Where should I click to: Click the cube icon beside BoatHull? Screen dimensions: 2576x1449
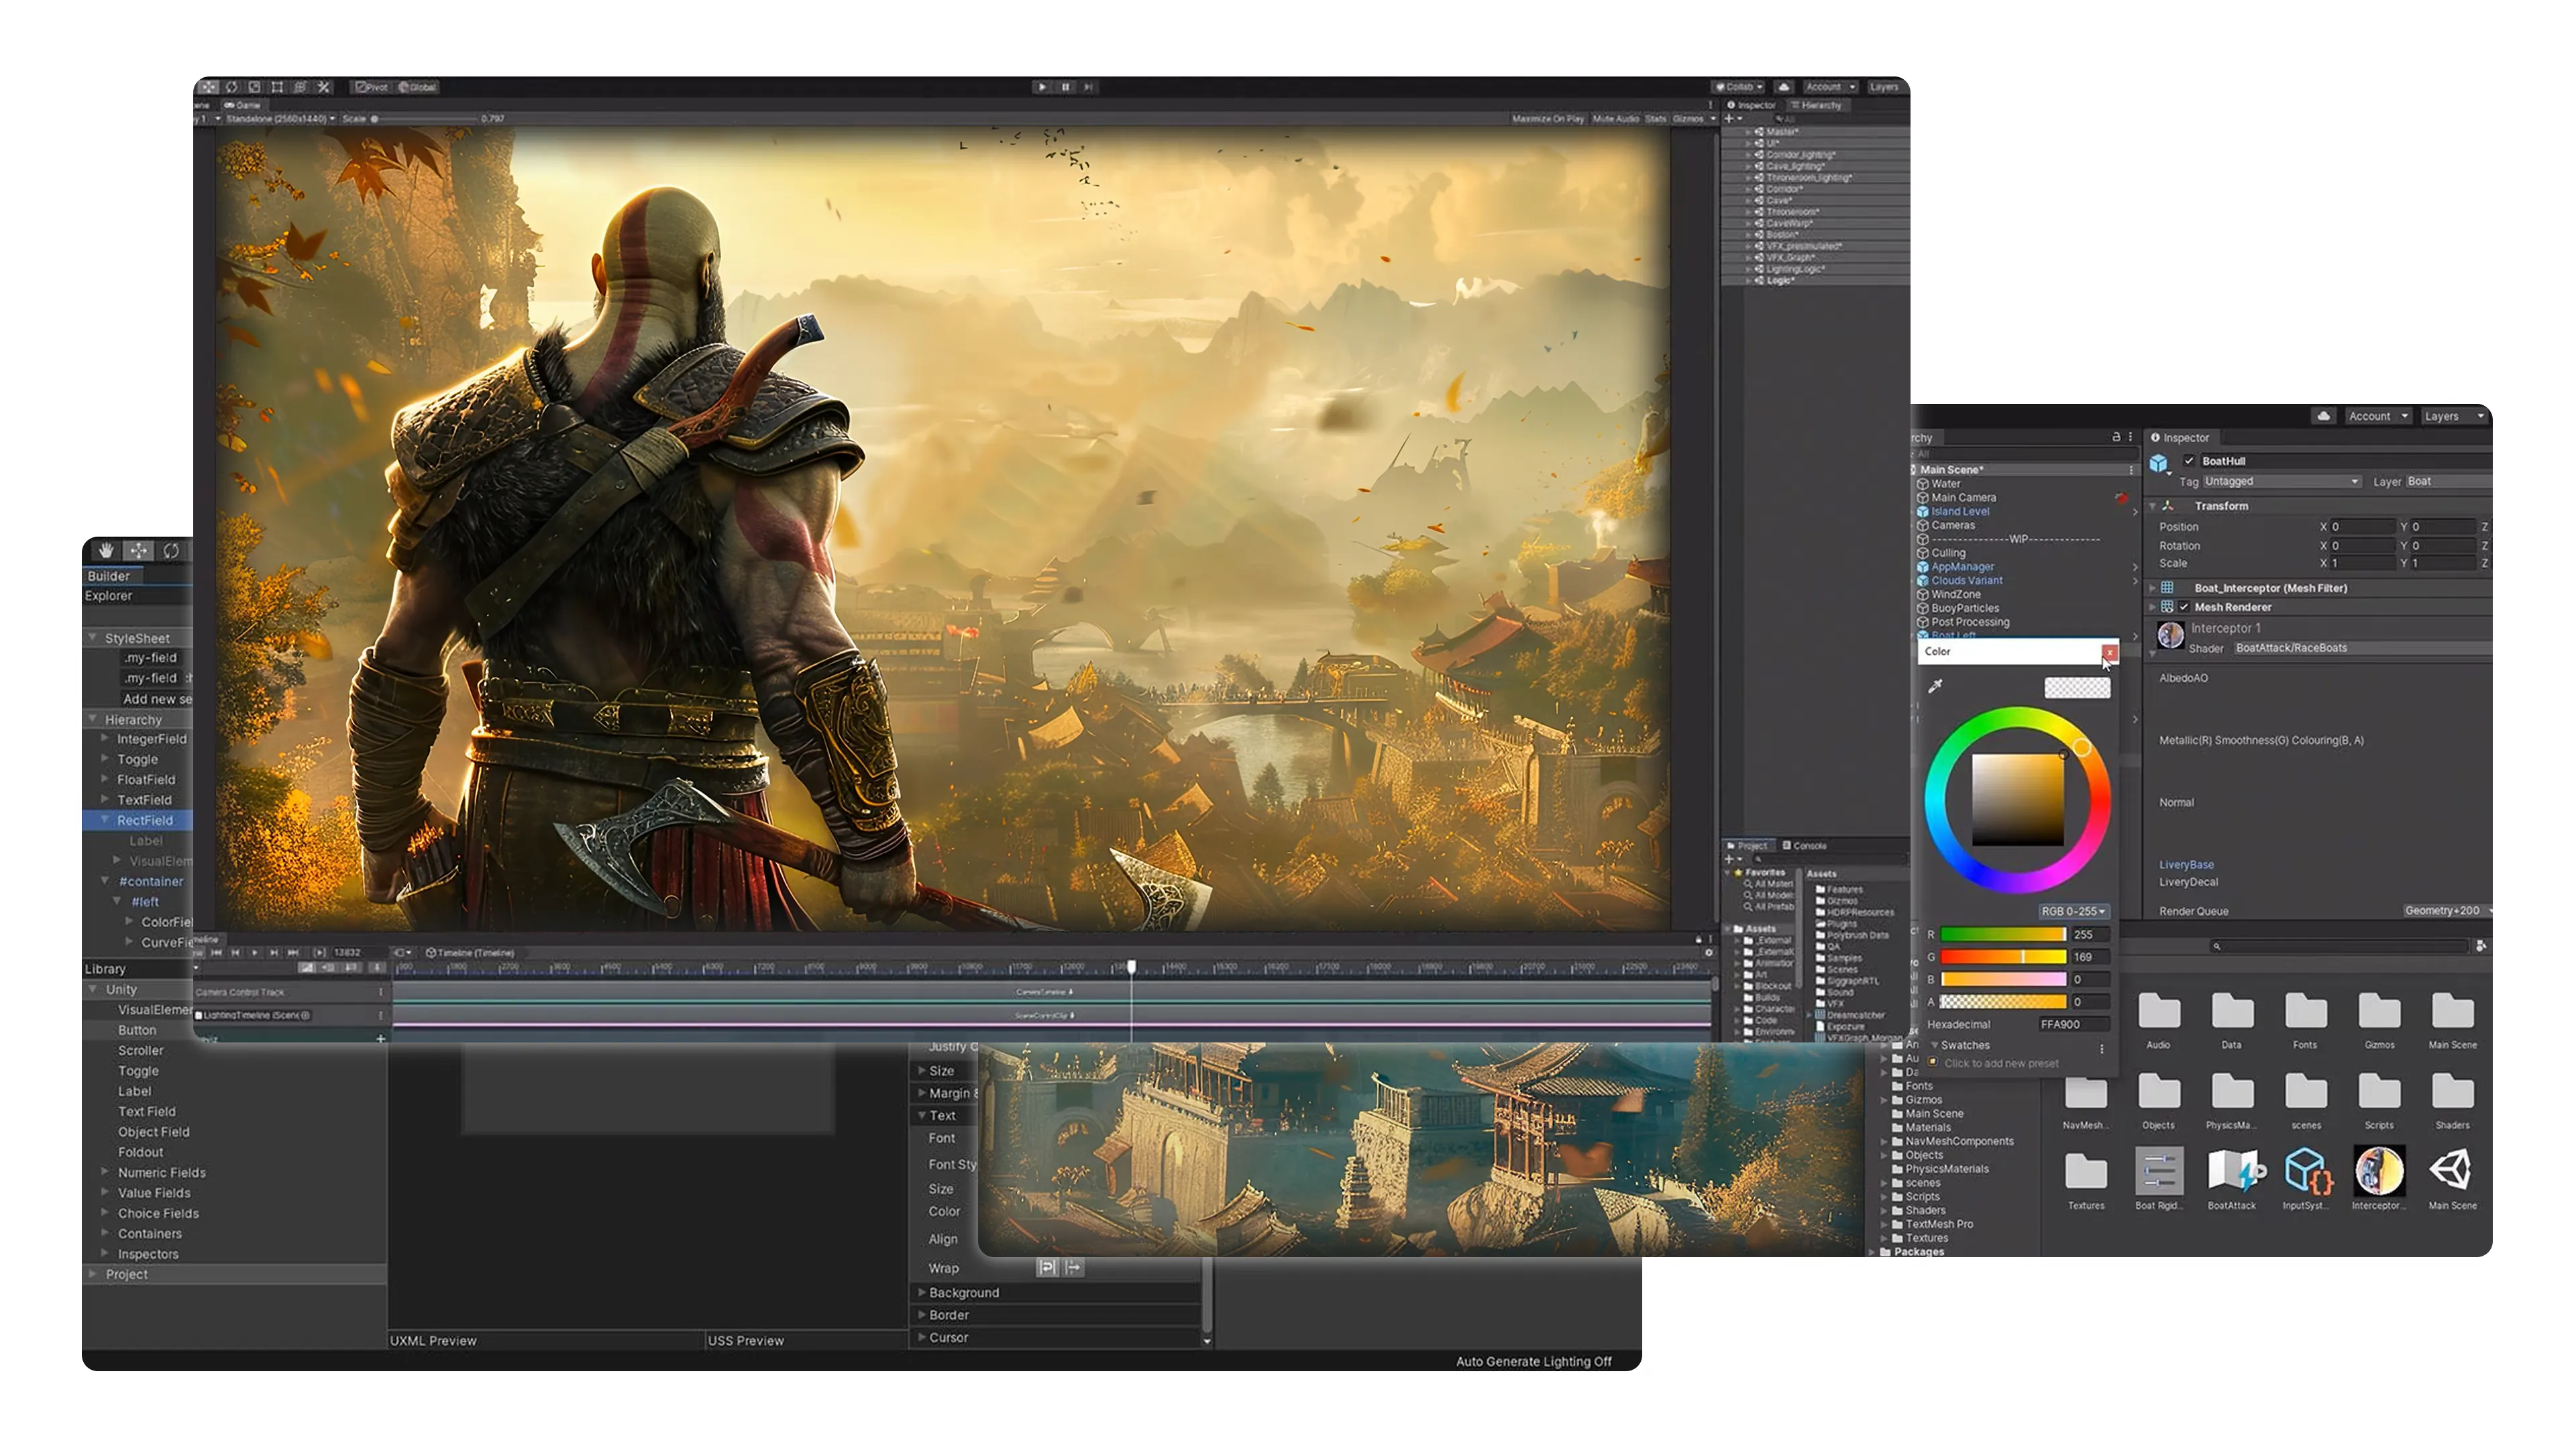(2159, 462)
